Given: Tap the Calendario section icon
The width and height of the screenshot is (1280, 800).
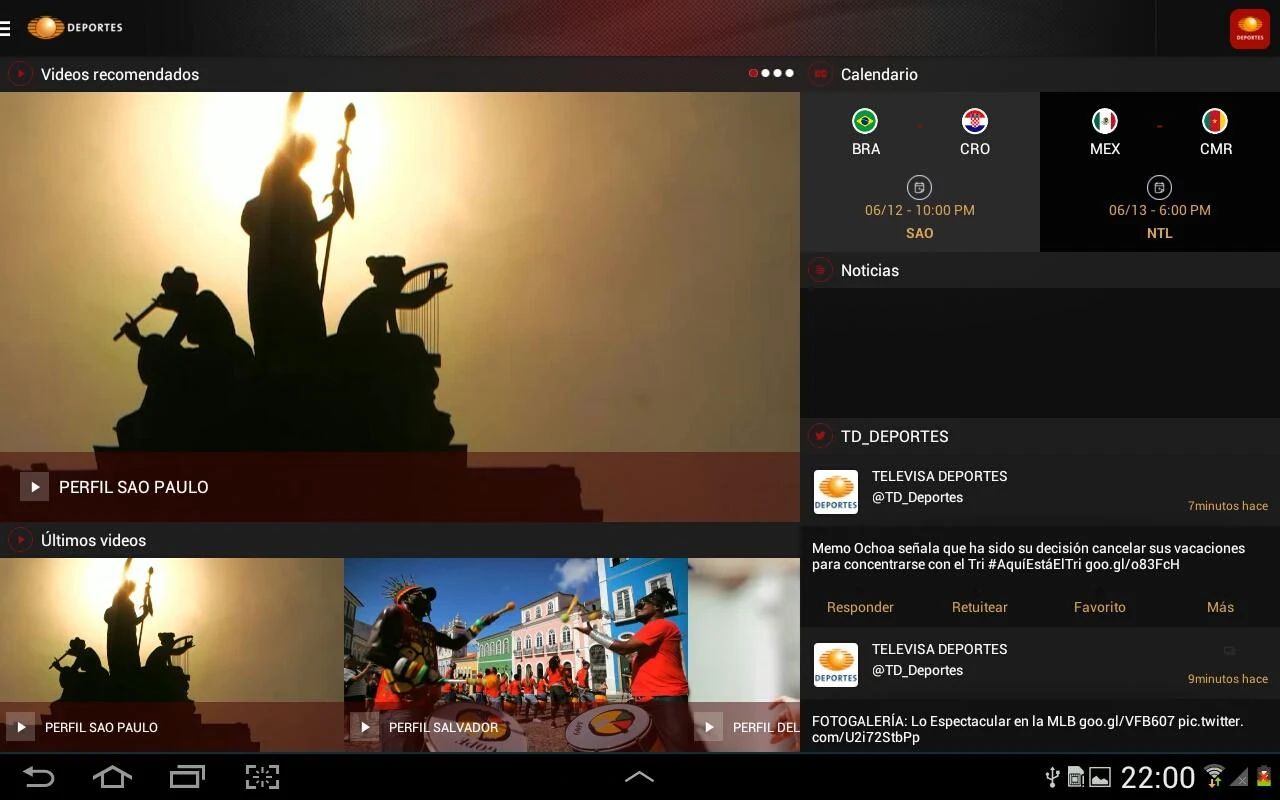Looking at the screenshot, I should [x=820, y=74].
